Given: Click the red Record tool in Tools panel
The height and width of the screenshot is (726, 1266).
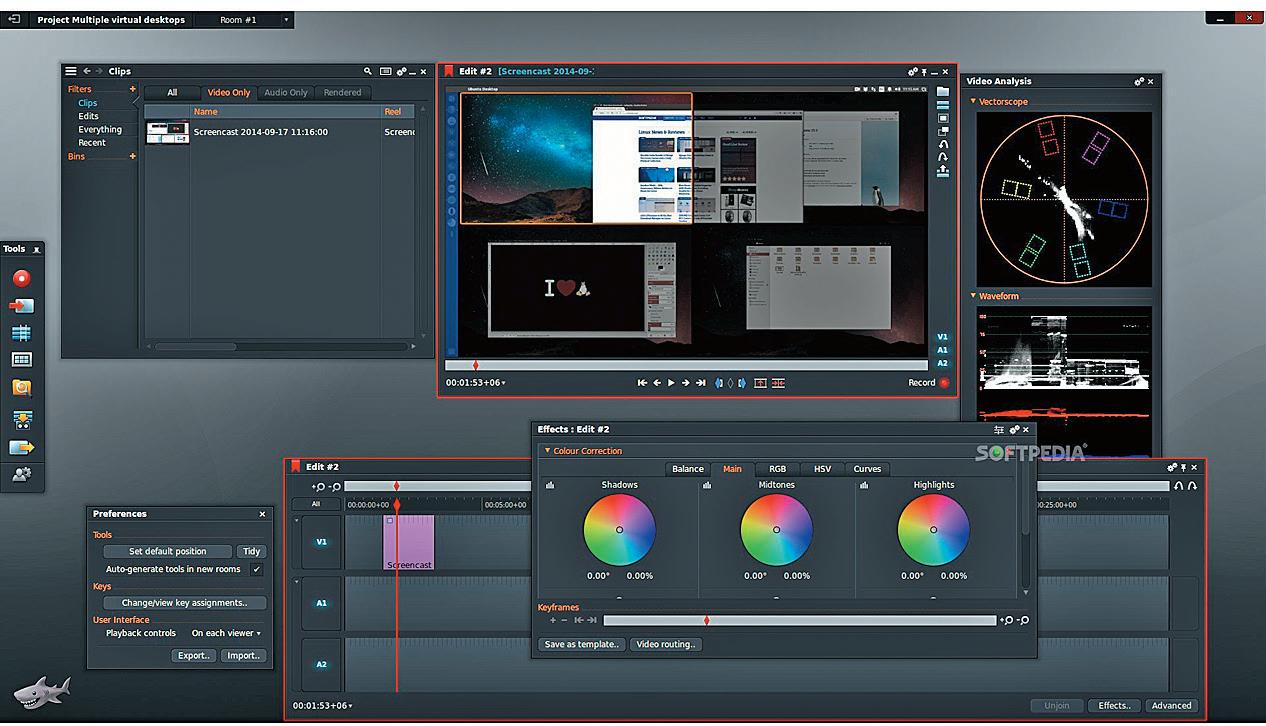Looking at the screenshot, I should coord(21,278).
